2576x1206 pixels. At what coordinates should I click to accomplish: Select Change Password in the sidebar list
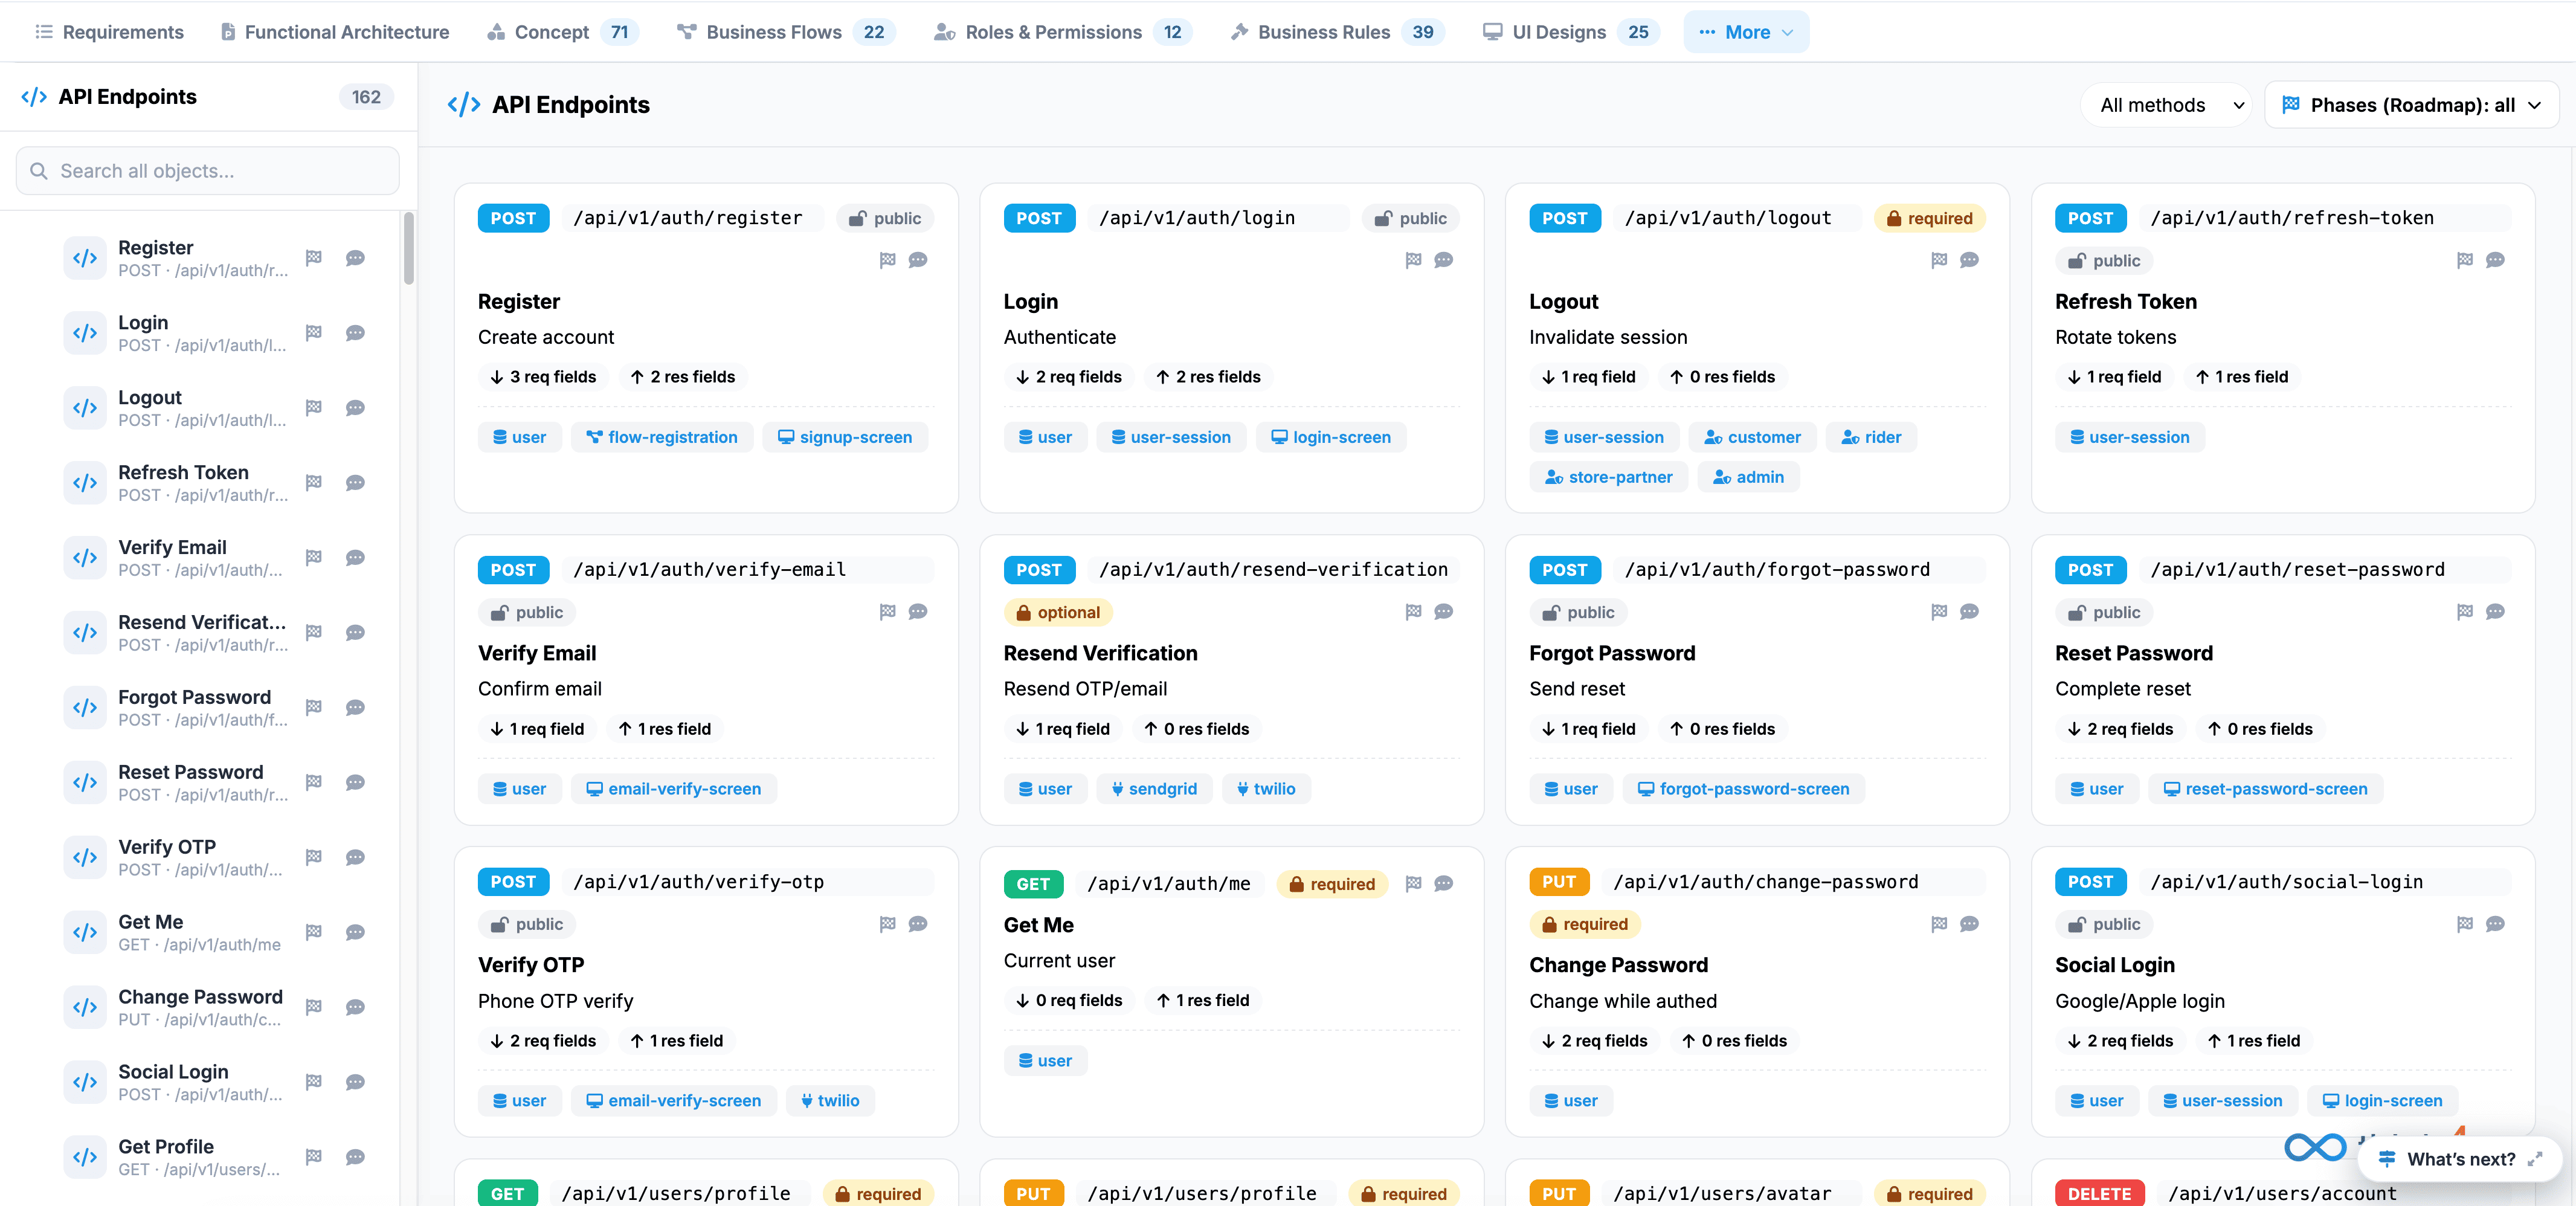[x=200, y=1007]
